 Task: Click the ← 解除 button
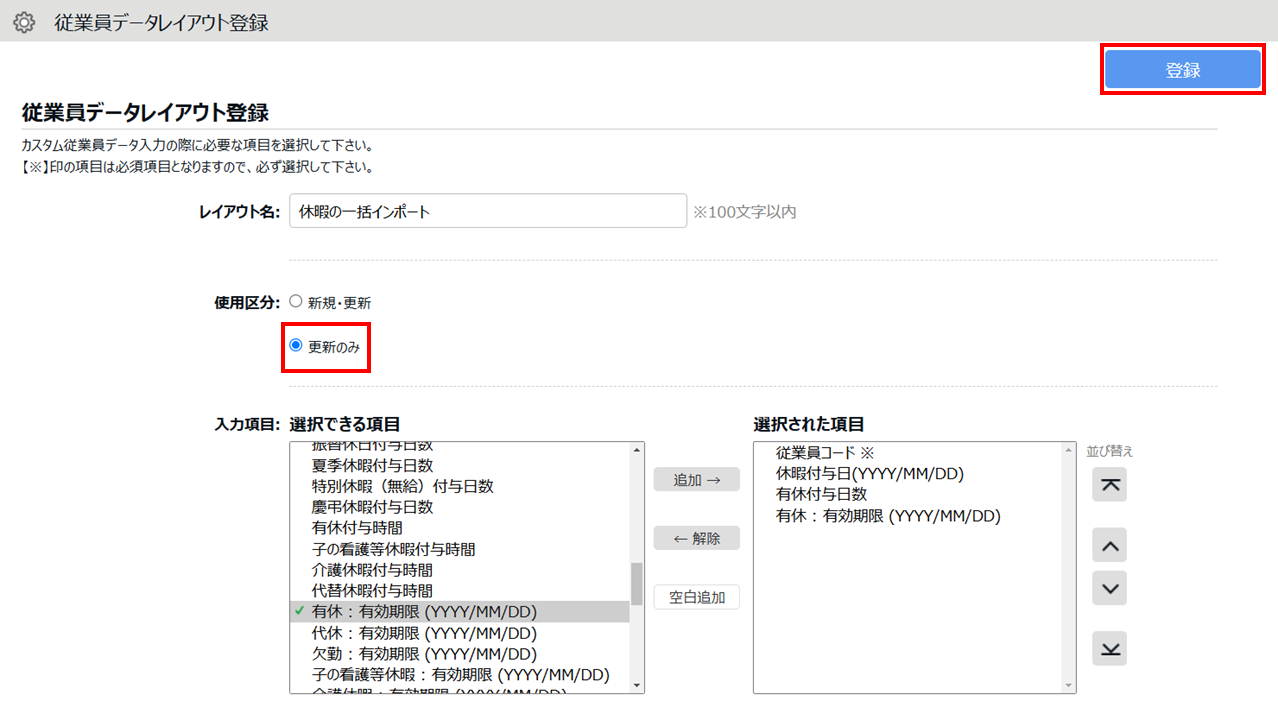point(697,538)
